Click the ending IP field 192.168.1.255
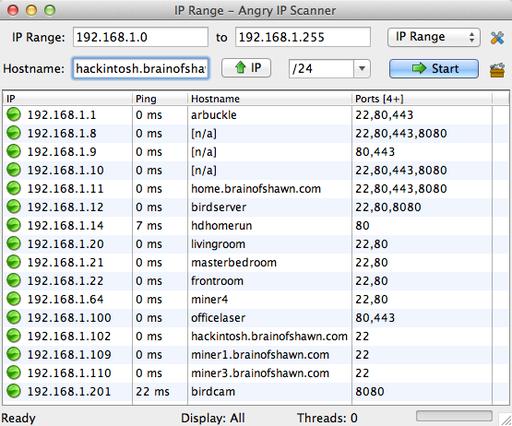 [303, 37]
